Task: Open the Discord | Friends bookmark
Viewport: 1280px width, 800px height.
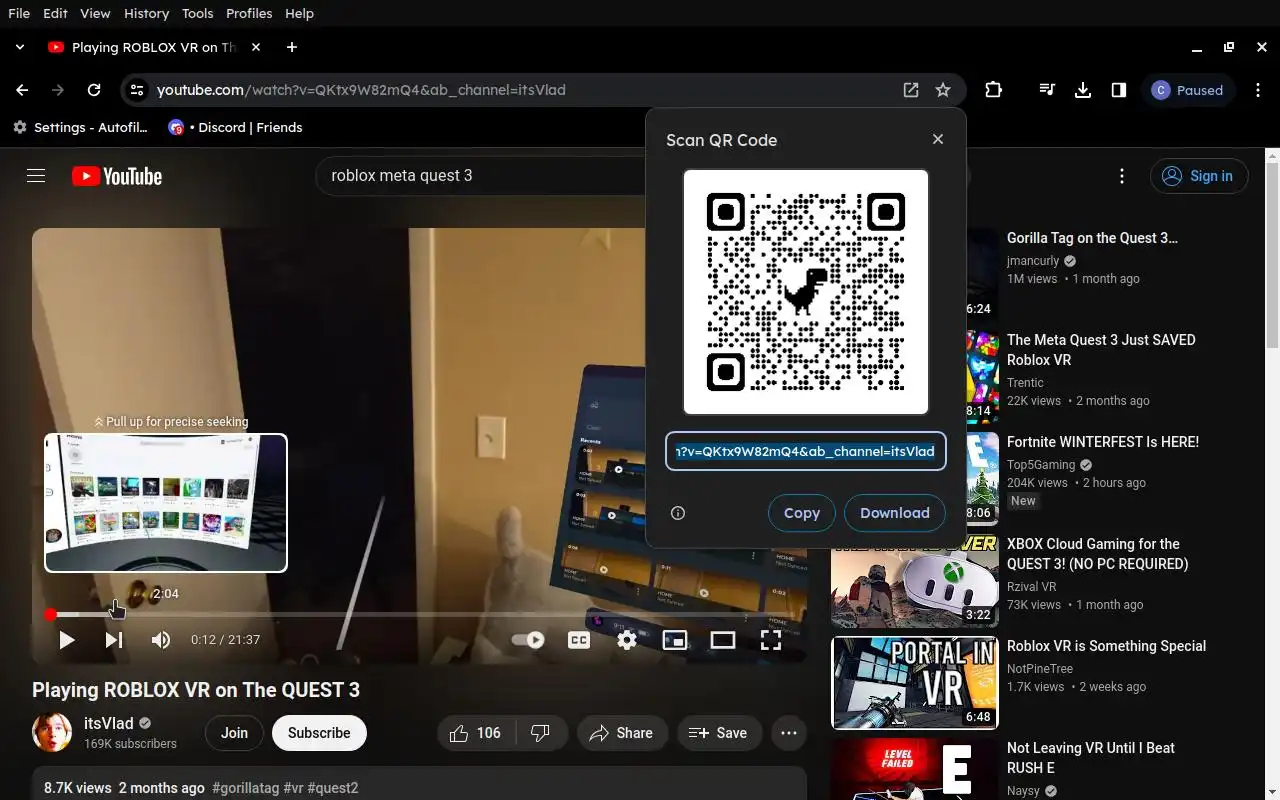Action: (x=235, y=127)
